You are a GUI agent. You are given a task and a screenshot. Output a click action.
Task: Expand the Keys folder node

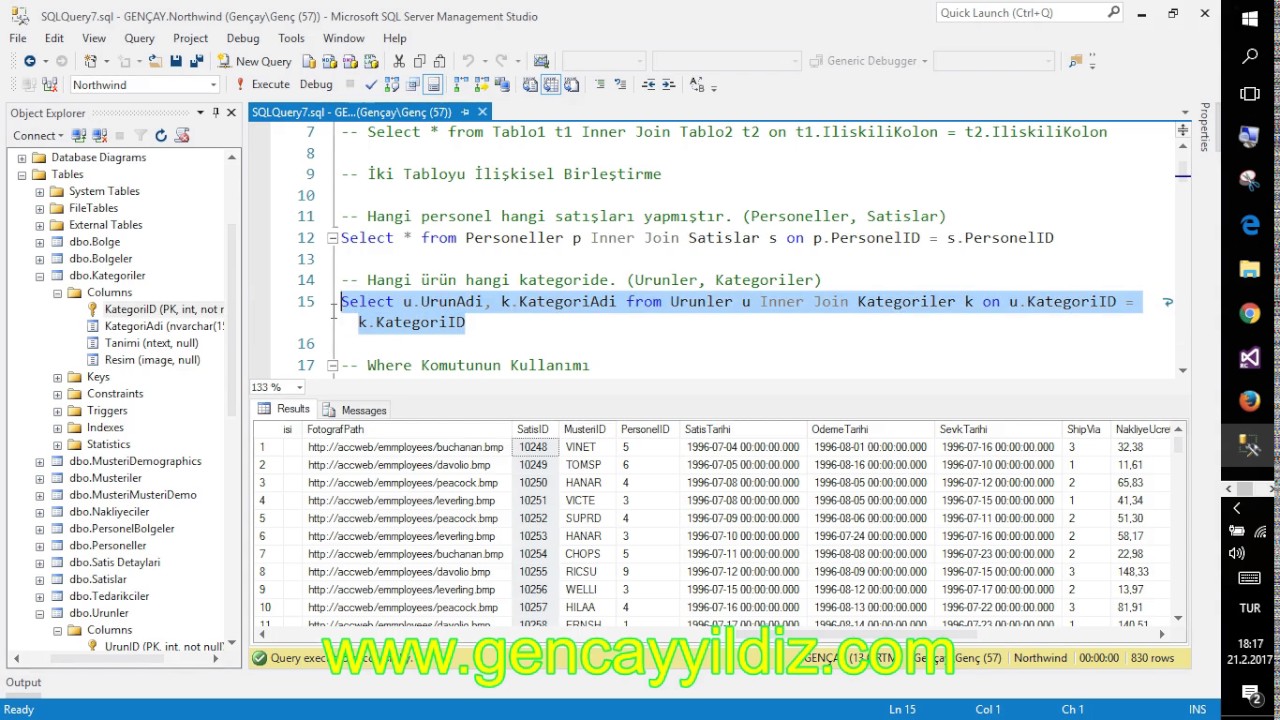pyautogui.click(x=58, y=377)
